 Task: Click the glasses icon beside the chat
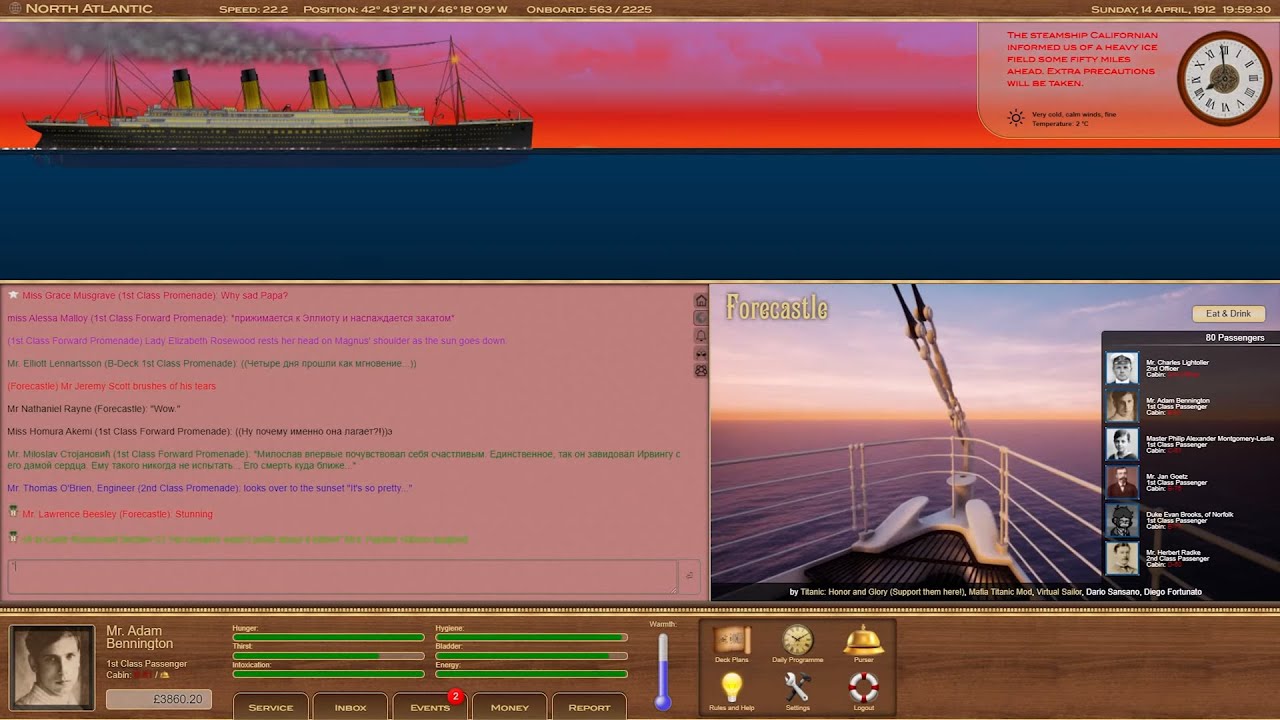[x=701, y=353]
